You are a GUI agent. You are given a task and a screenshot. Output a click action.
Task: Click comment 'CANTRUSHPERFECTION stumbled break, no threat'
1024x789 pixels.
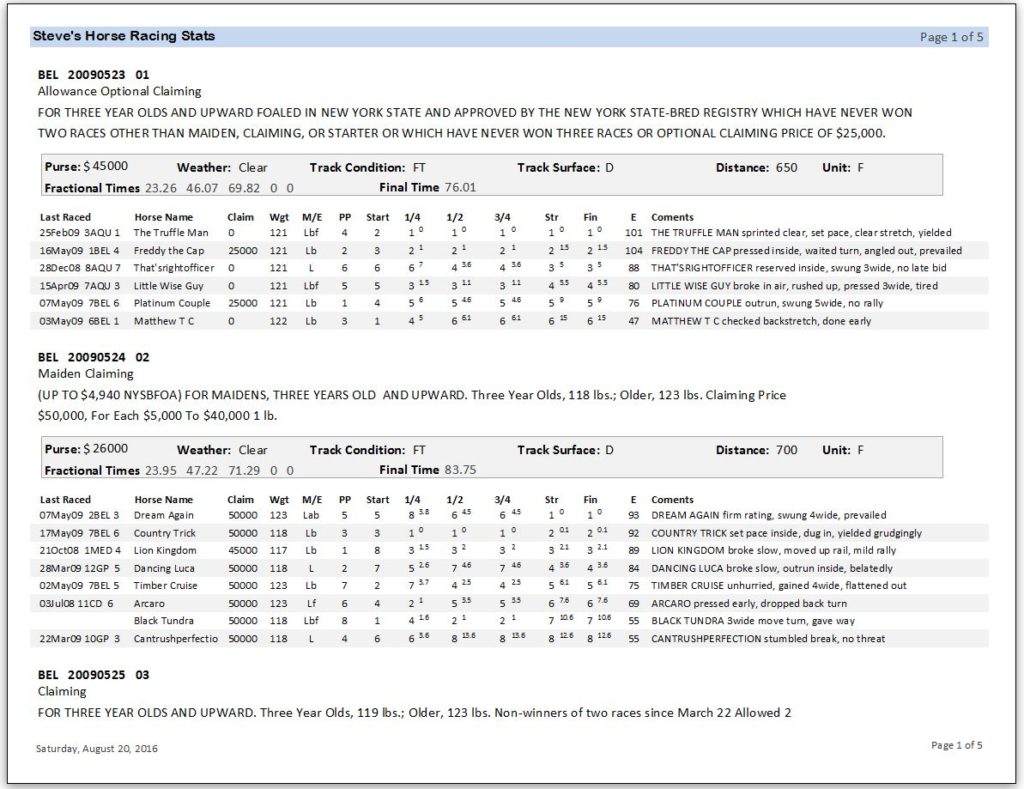pyautogui.click(x=768, y=639)
